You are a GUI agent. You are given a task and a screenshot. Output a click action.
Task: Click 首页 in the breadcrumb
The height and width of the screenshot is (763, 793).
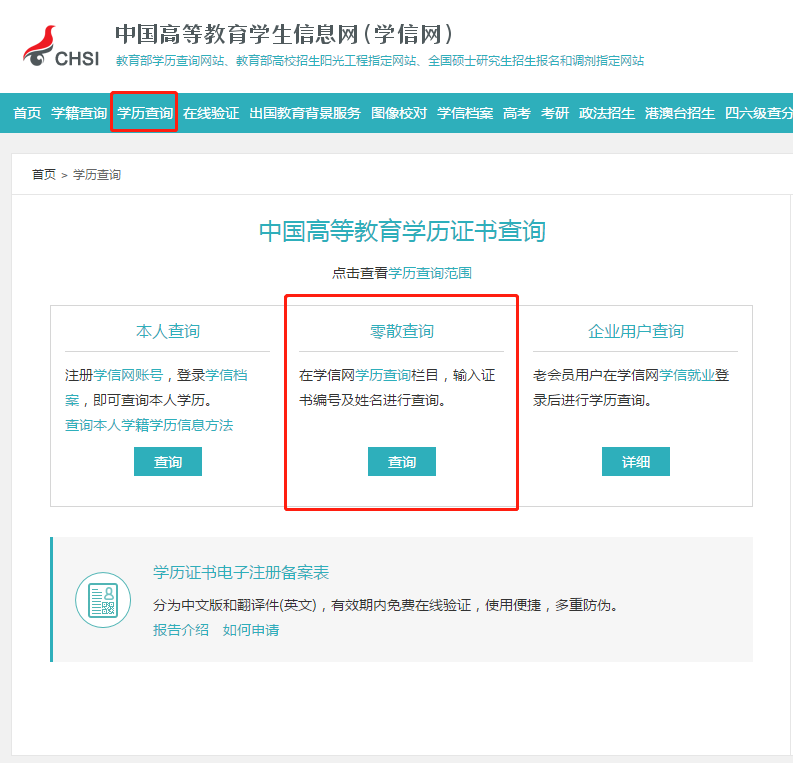[x=44, y=174]
